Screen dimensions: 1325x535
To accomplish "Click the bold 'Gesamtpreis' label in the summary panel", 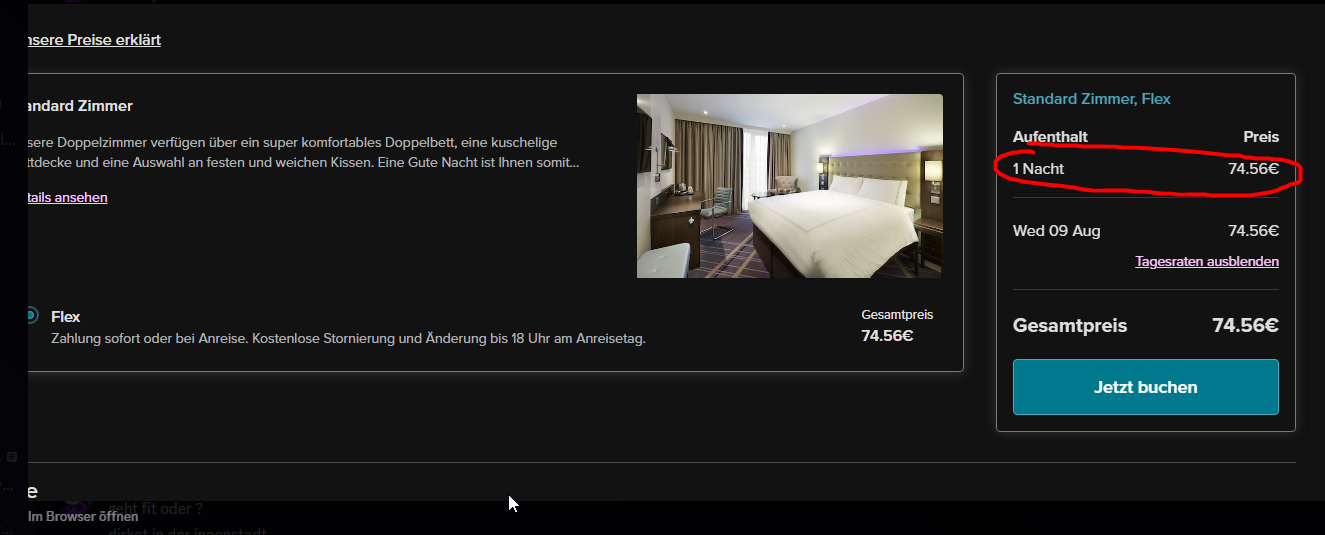I will [x=1070, y=326].
